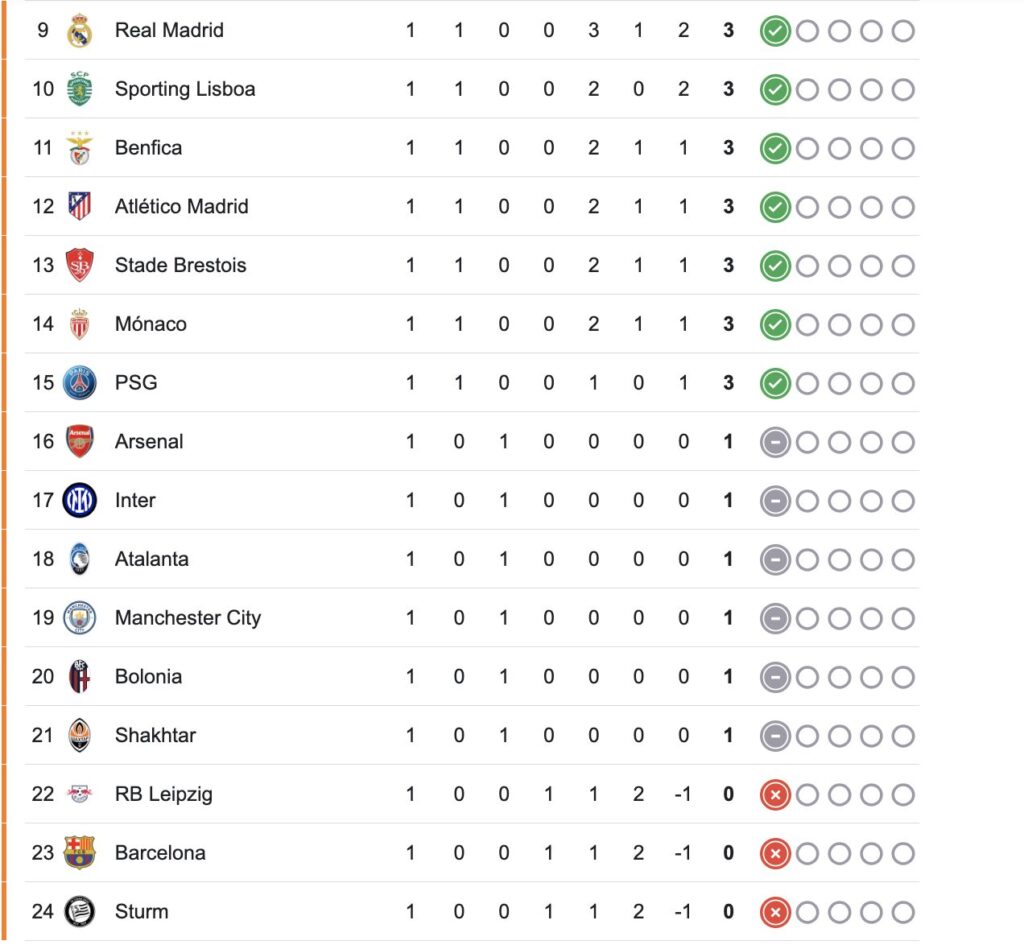
Task: Select the Shakhtar team row name
Action: [155, 735]
